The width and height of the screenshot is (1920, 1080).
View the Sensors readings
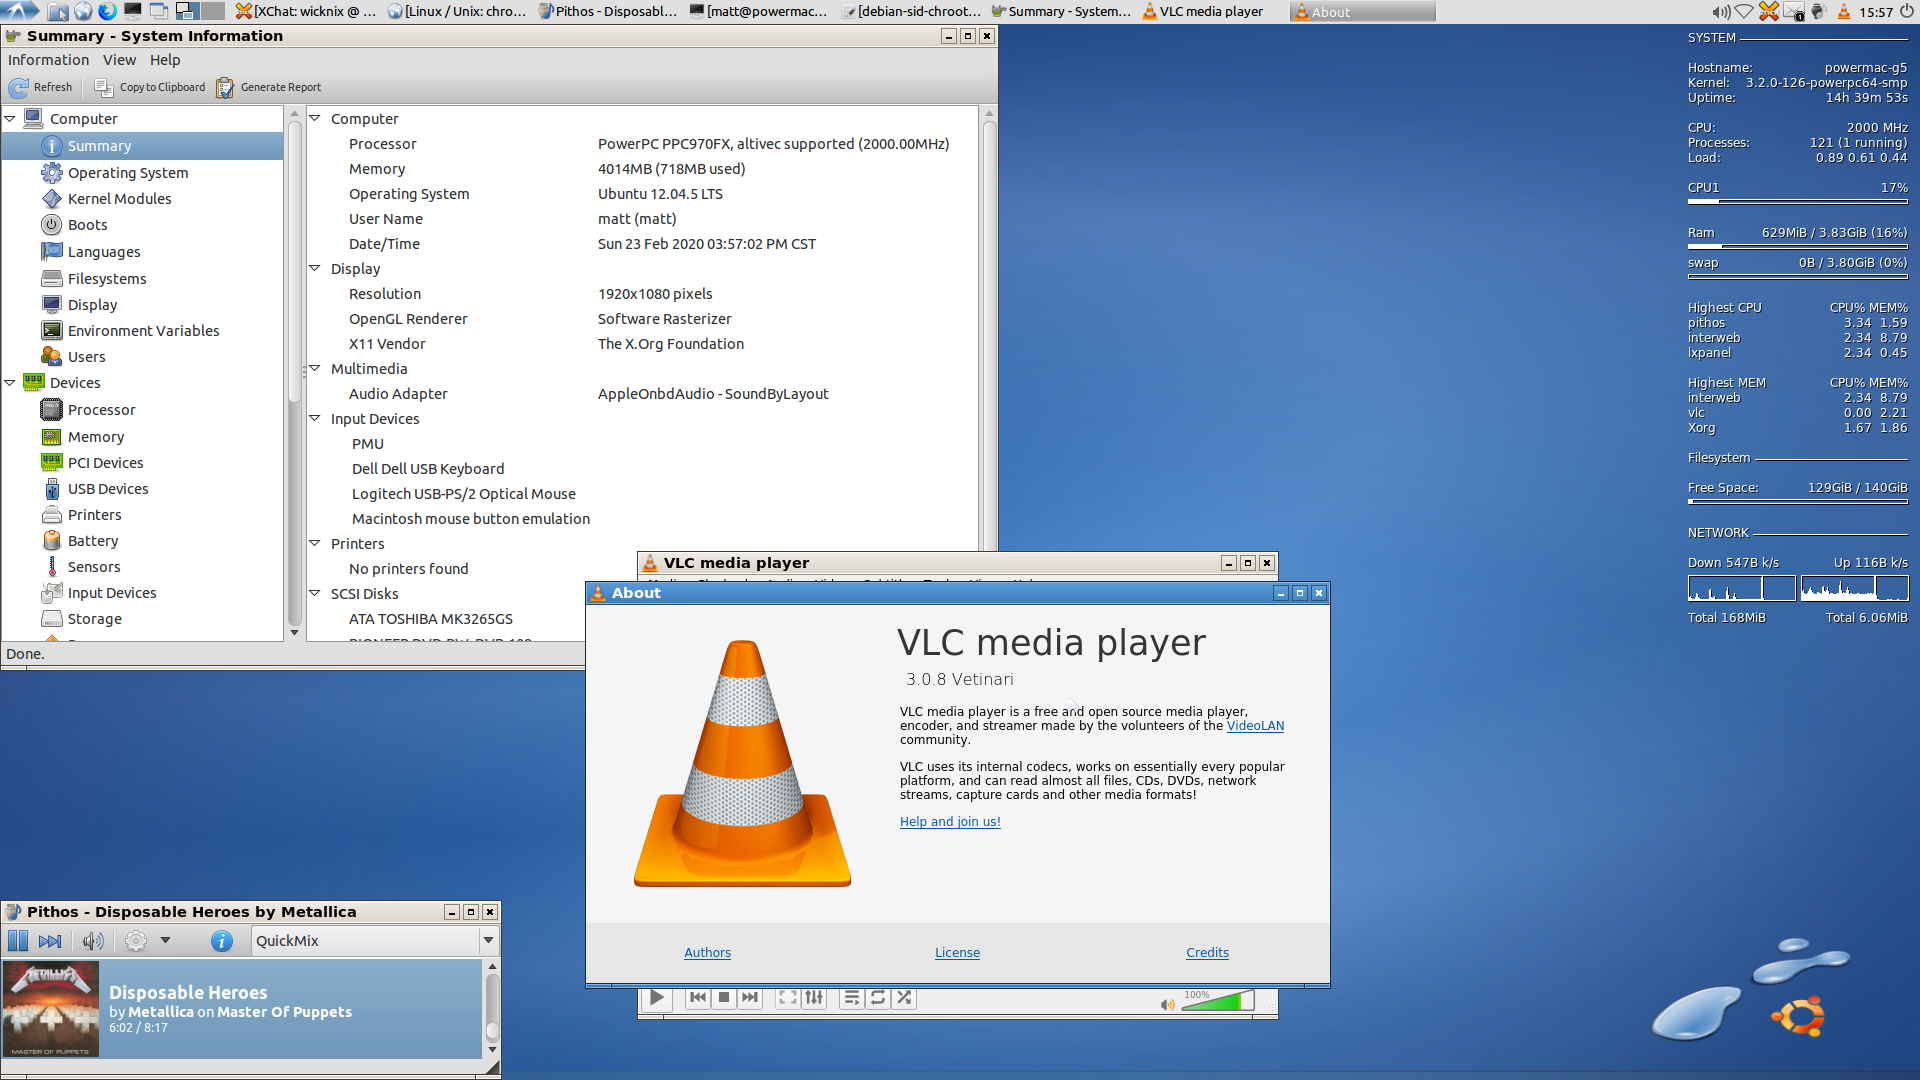(x=93, y=566)
